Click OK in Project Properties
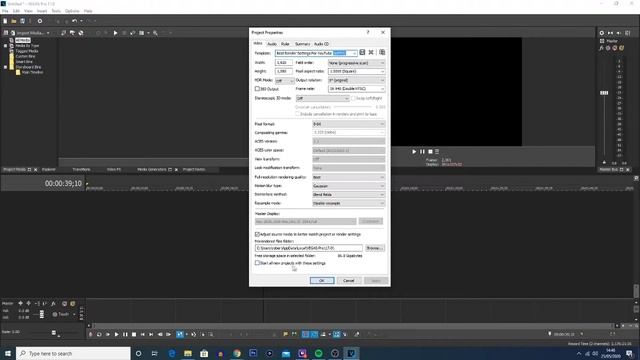Viewport: 640px width, 360px height. 322,280
